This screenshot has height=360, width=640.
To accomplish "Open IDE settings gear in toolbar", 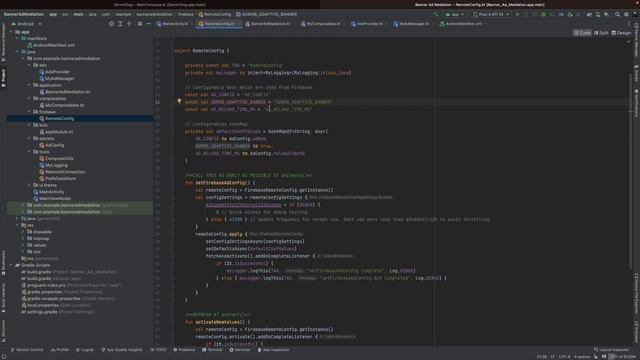I will point(626,14).
